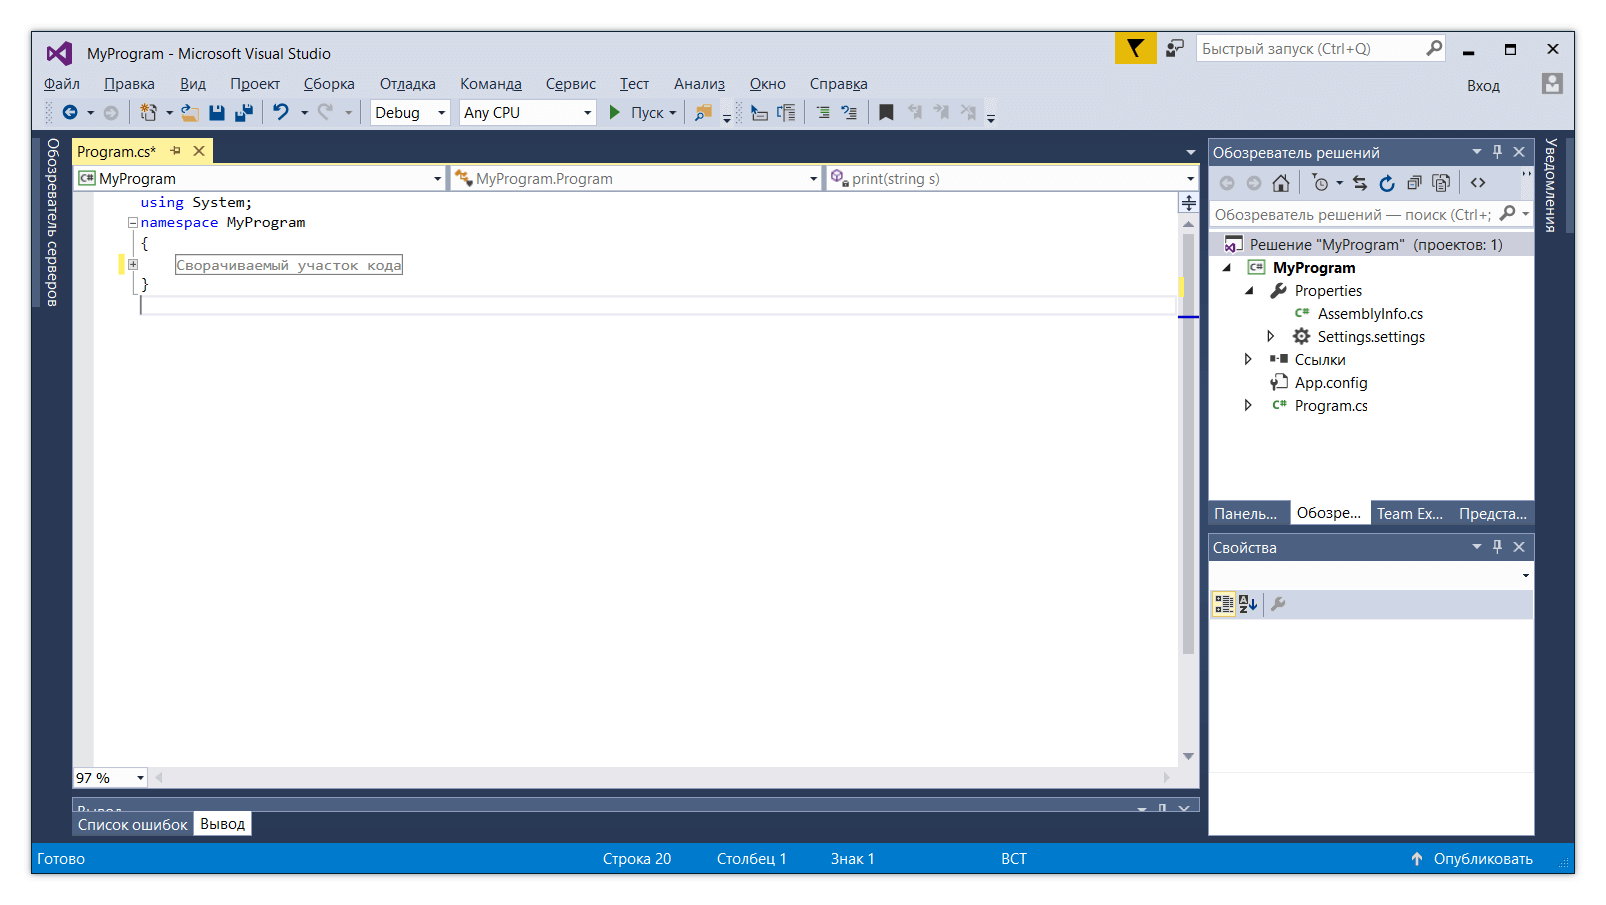Toggle a bookmark on the current line
Image resolution: width=1606 pixels, height=905 pixels.
click(x=886, y=113)
